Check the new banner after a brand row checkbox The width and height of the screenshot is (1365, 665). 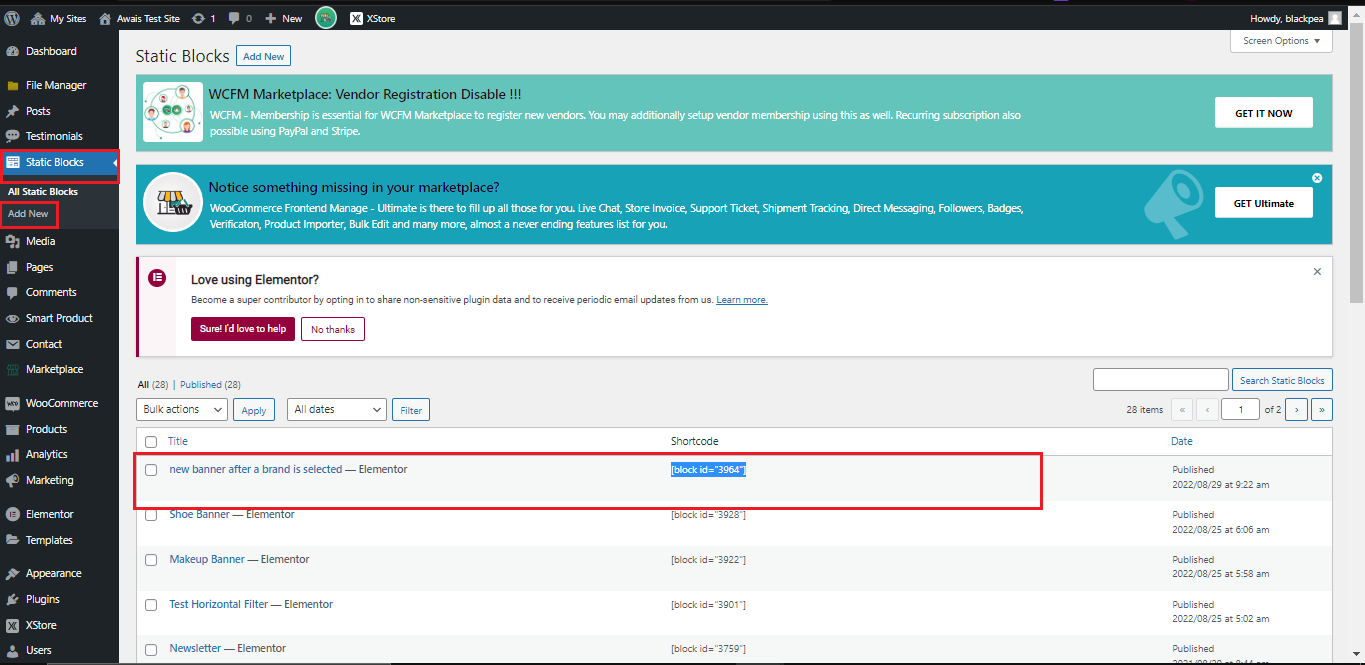point(151,470)
